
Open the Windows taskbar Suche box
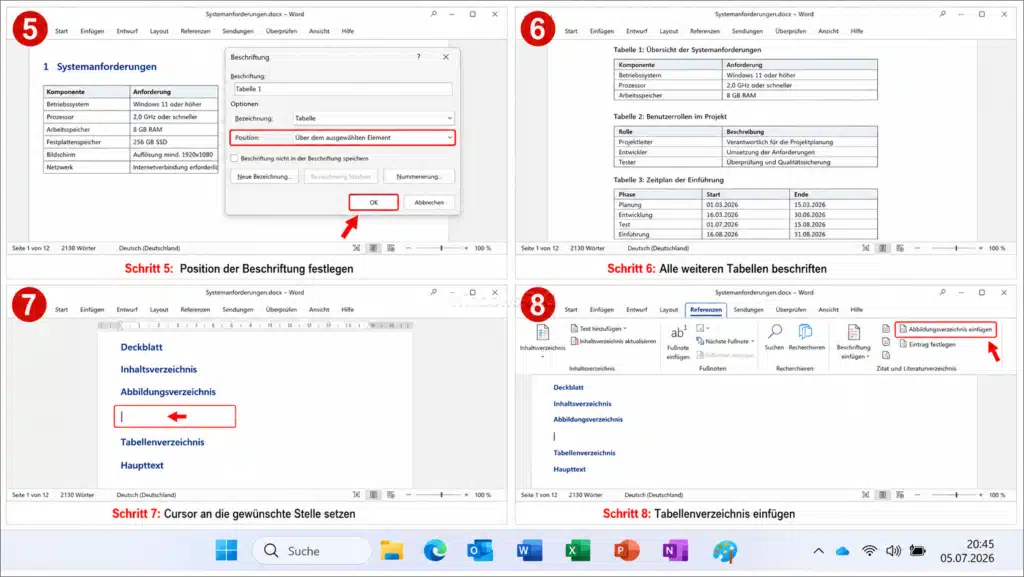312,551
